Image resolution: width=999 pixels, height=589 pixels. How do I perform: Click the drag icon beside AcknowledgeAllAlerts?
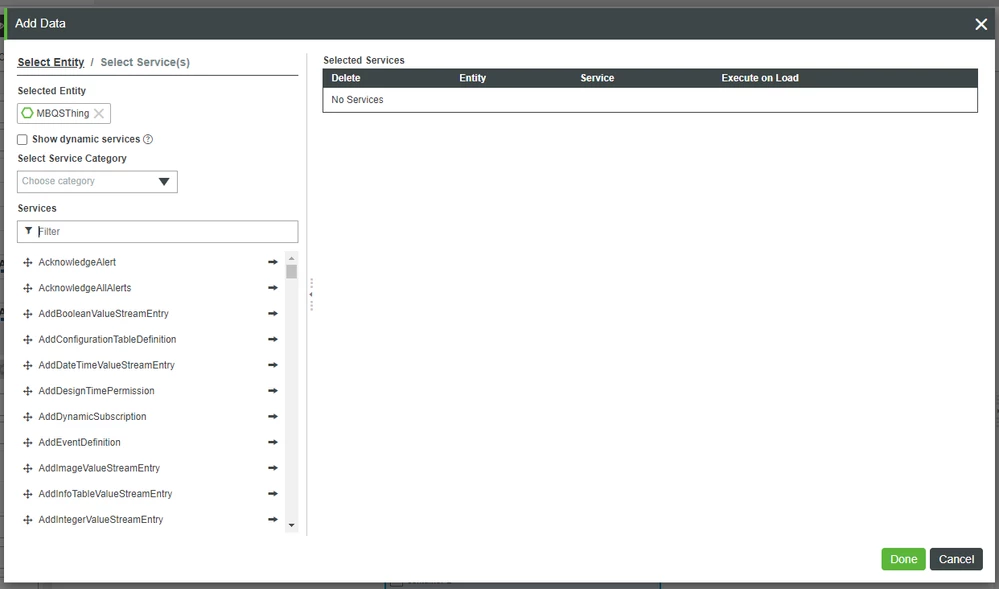coord(25,287)
